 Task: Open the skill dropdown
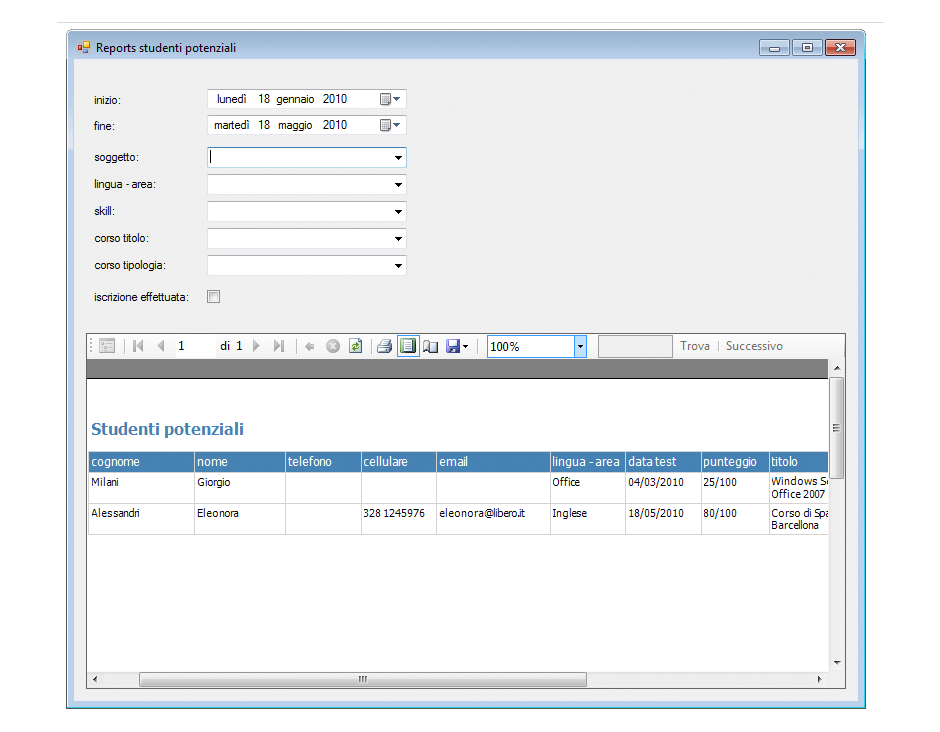398,212
